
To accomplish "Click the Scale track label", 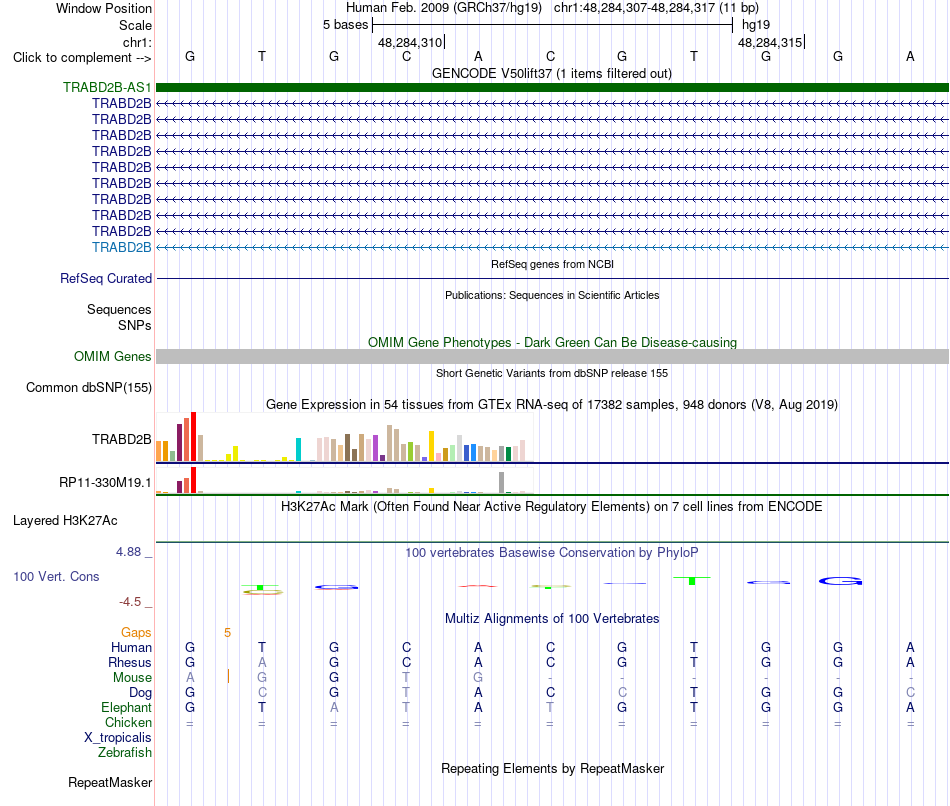I will [135, 25].
